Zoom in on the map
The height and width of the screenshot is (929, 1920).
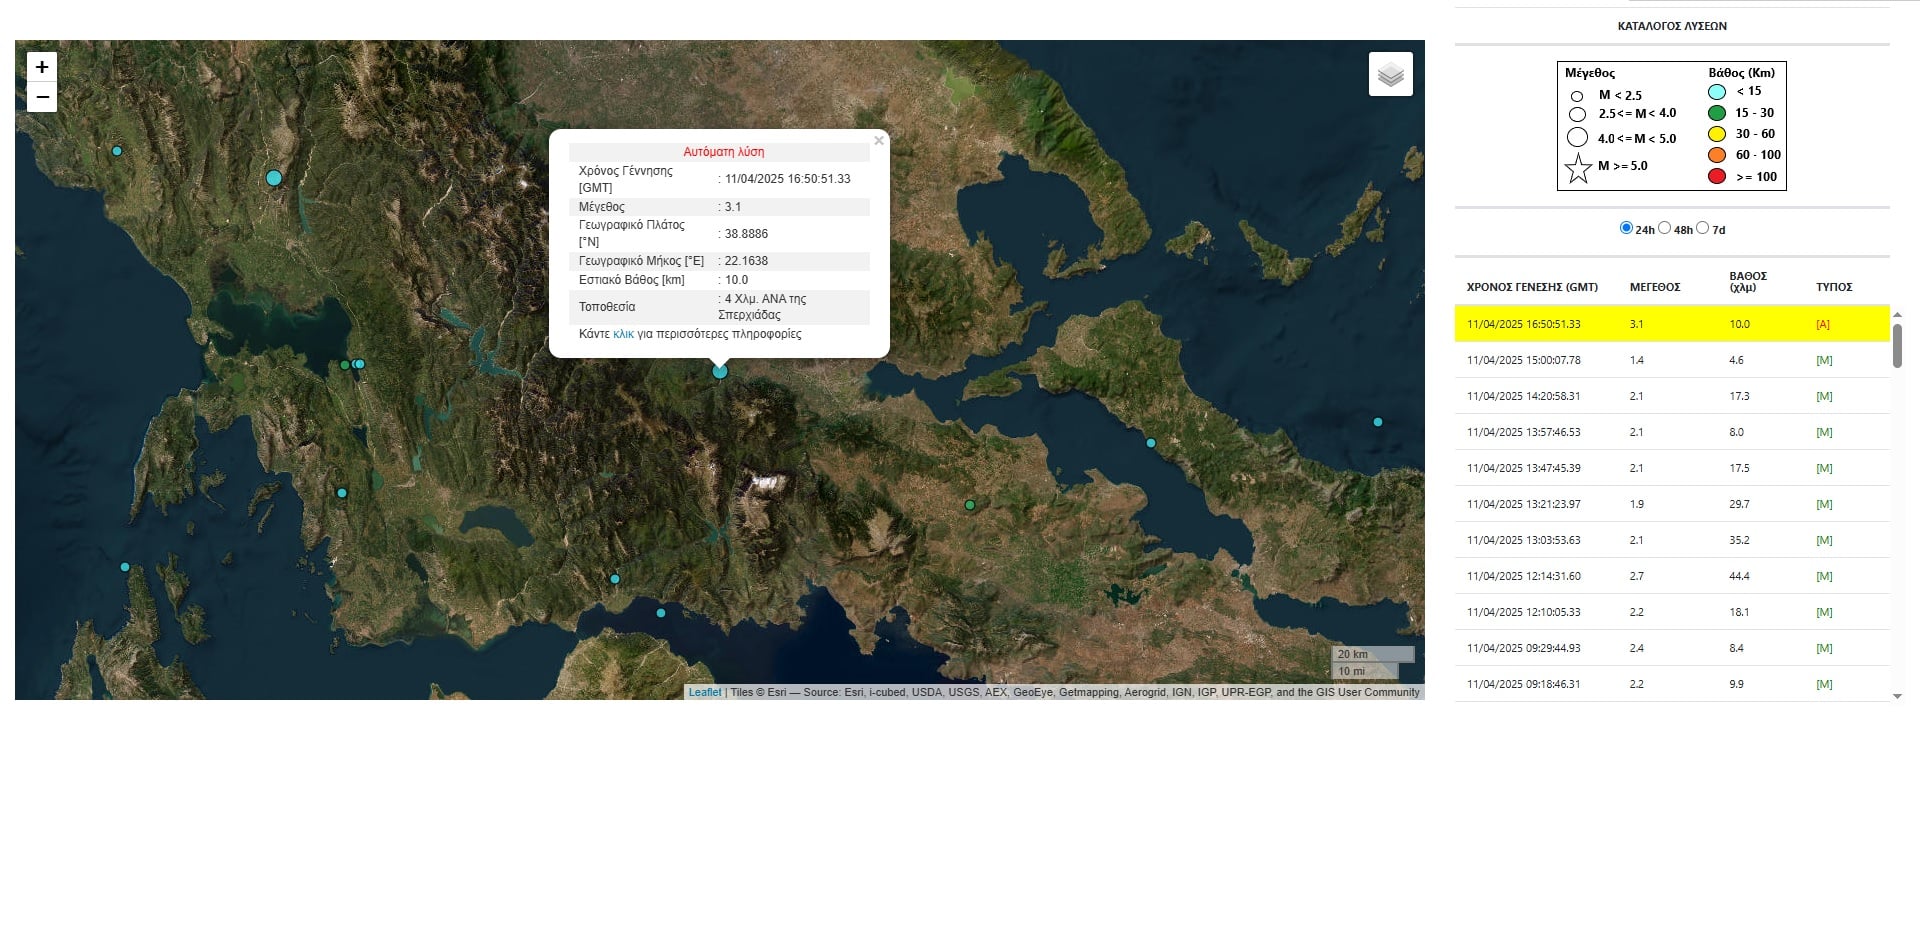pos(42,67)
